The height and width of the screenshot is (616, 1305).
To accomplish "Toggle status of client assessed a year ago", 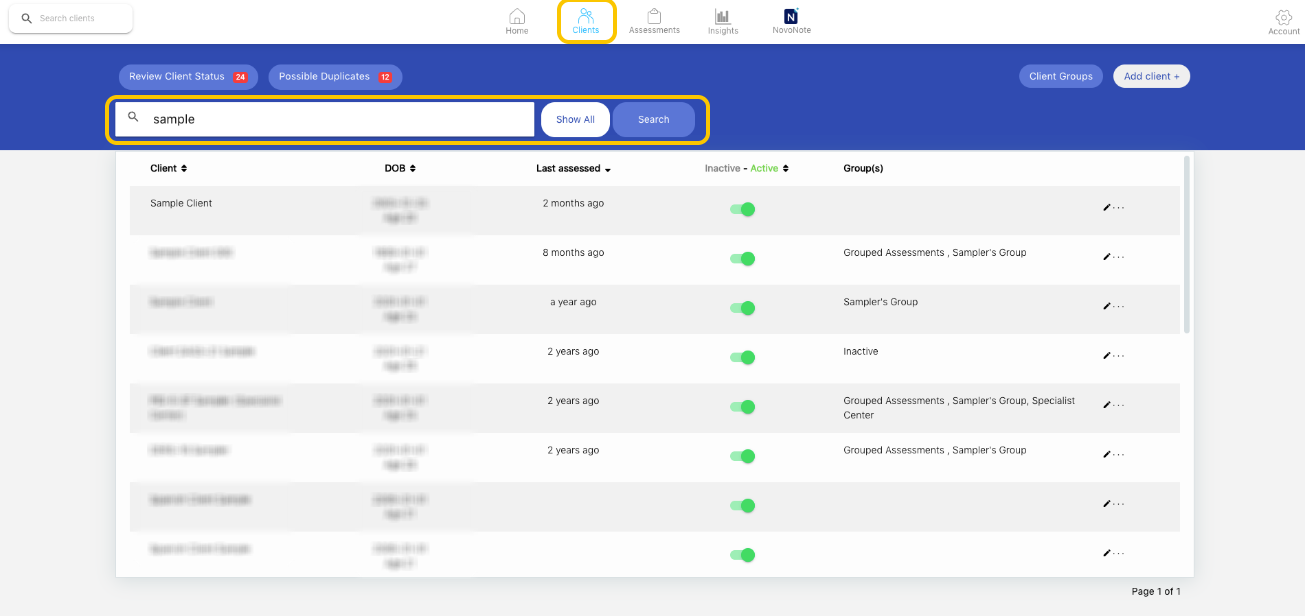I will pos(742,308).
